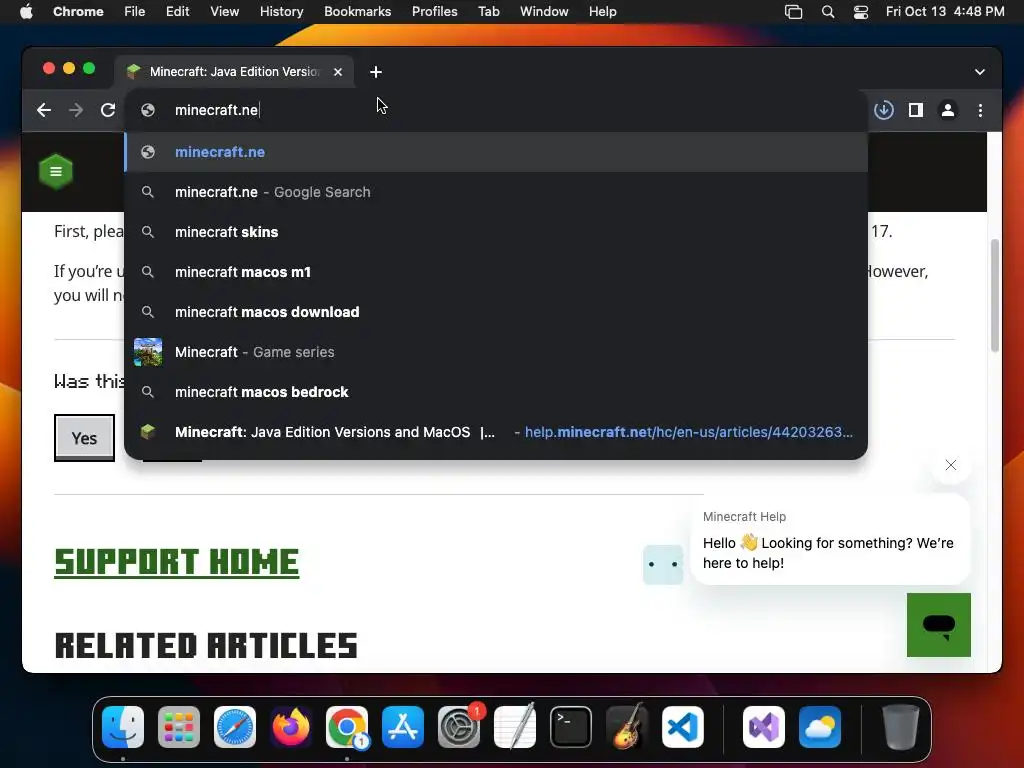Reload the current page
This screenshot has width=1024, height=768.
pyautogui.click(x=108, y=110)
